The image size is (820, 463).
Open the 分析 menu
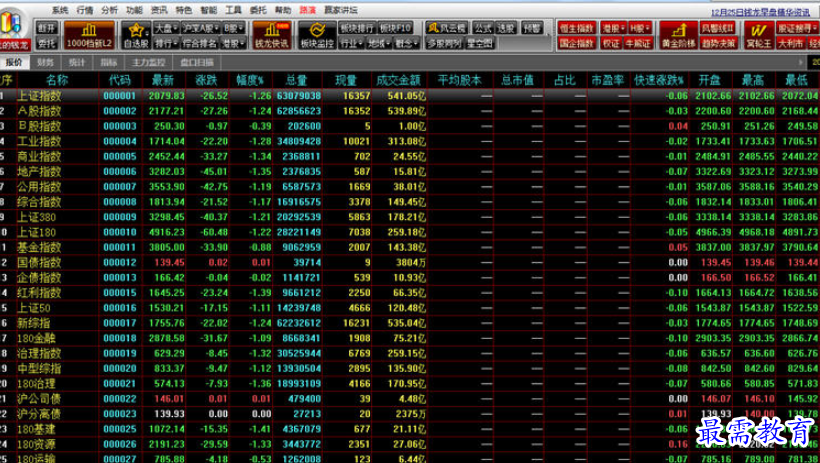click(109, 10)
